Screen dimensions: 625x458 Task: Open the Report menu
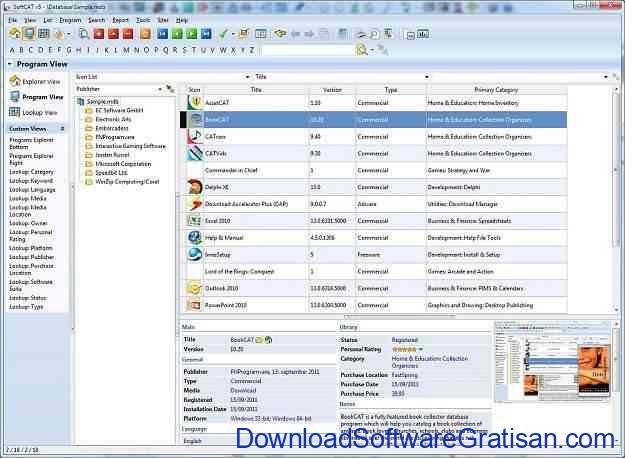pyautogui.click(x=120, y=20)
